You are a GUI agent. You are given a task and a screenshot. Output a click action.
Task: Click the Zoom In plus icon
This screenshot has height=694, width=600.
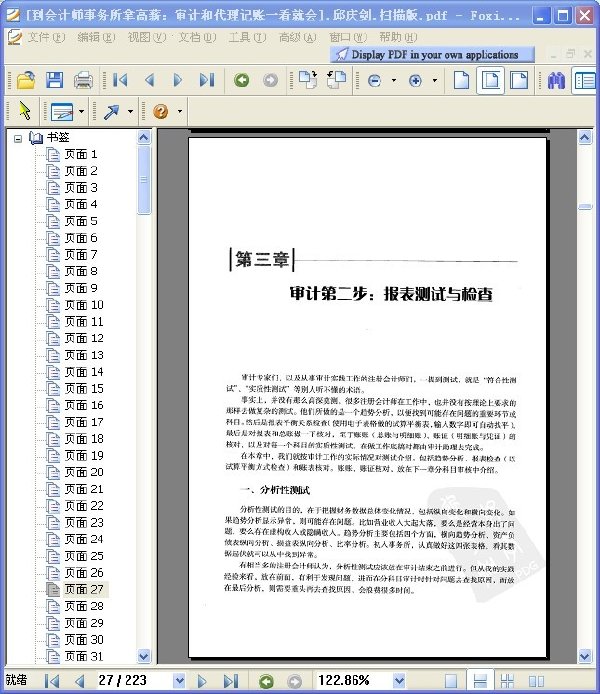point(415,81)
